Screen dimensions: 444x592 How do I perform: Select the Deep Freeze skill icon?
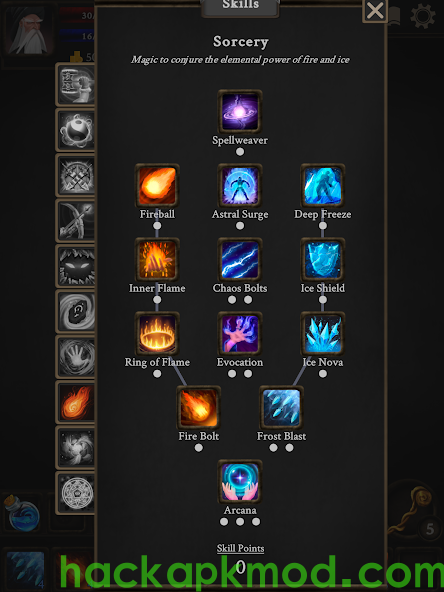pyautogui.click(x=323, y=186)
